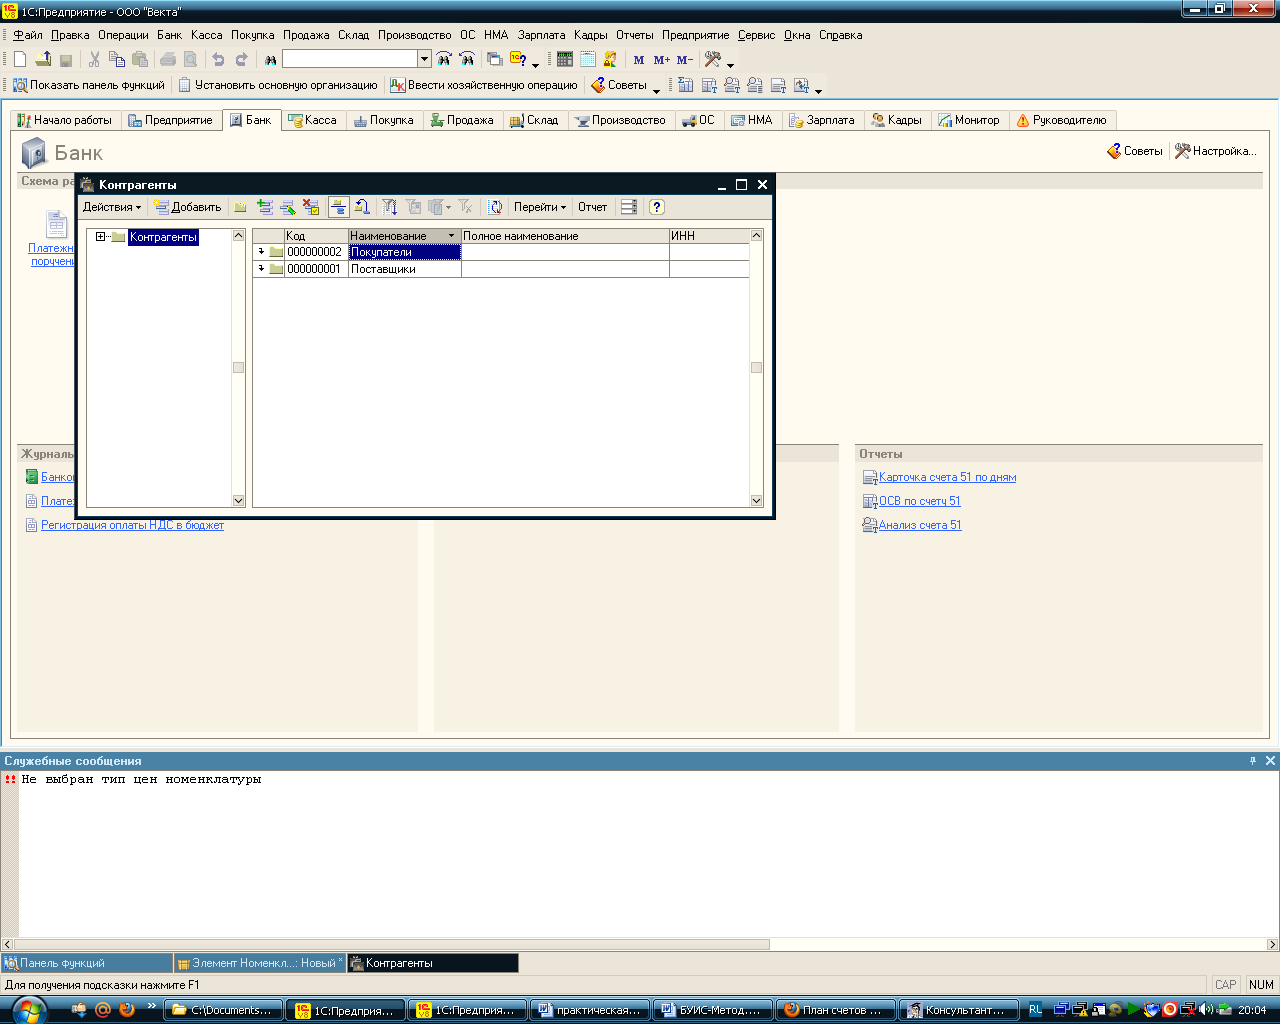Close the Служебные сообщения panel
The image size is (1280, 1024).
[x=1270, y=761]
